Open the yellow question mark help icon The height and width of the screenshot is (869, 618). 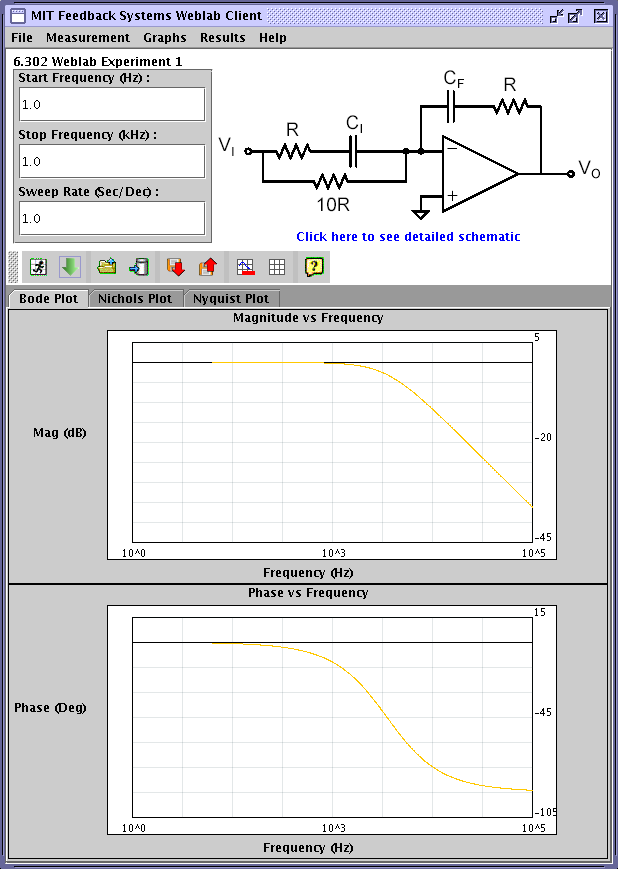tap(314, 267)
